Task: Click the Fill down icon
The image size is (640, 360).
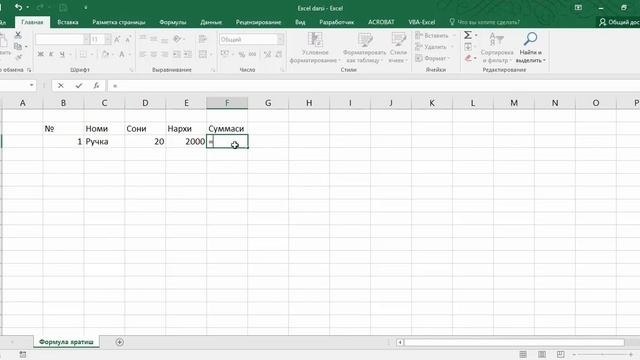Action: [x=468, y=47]
